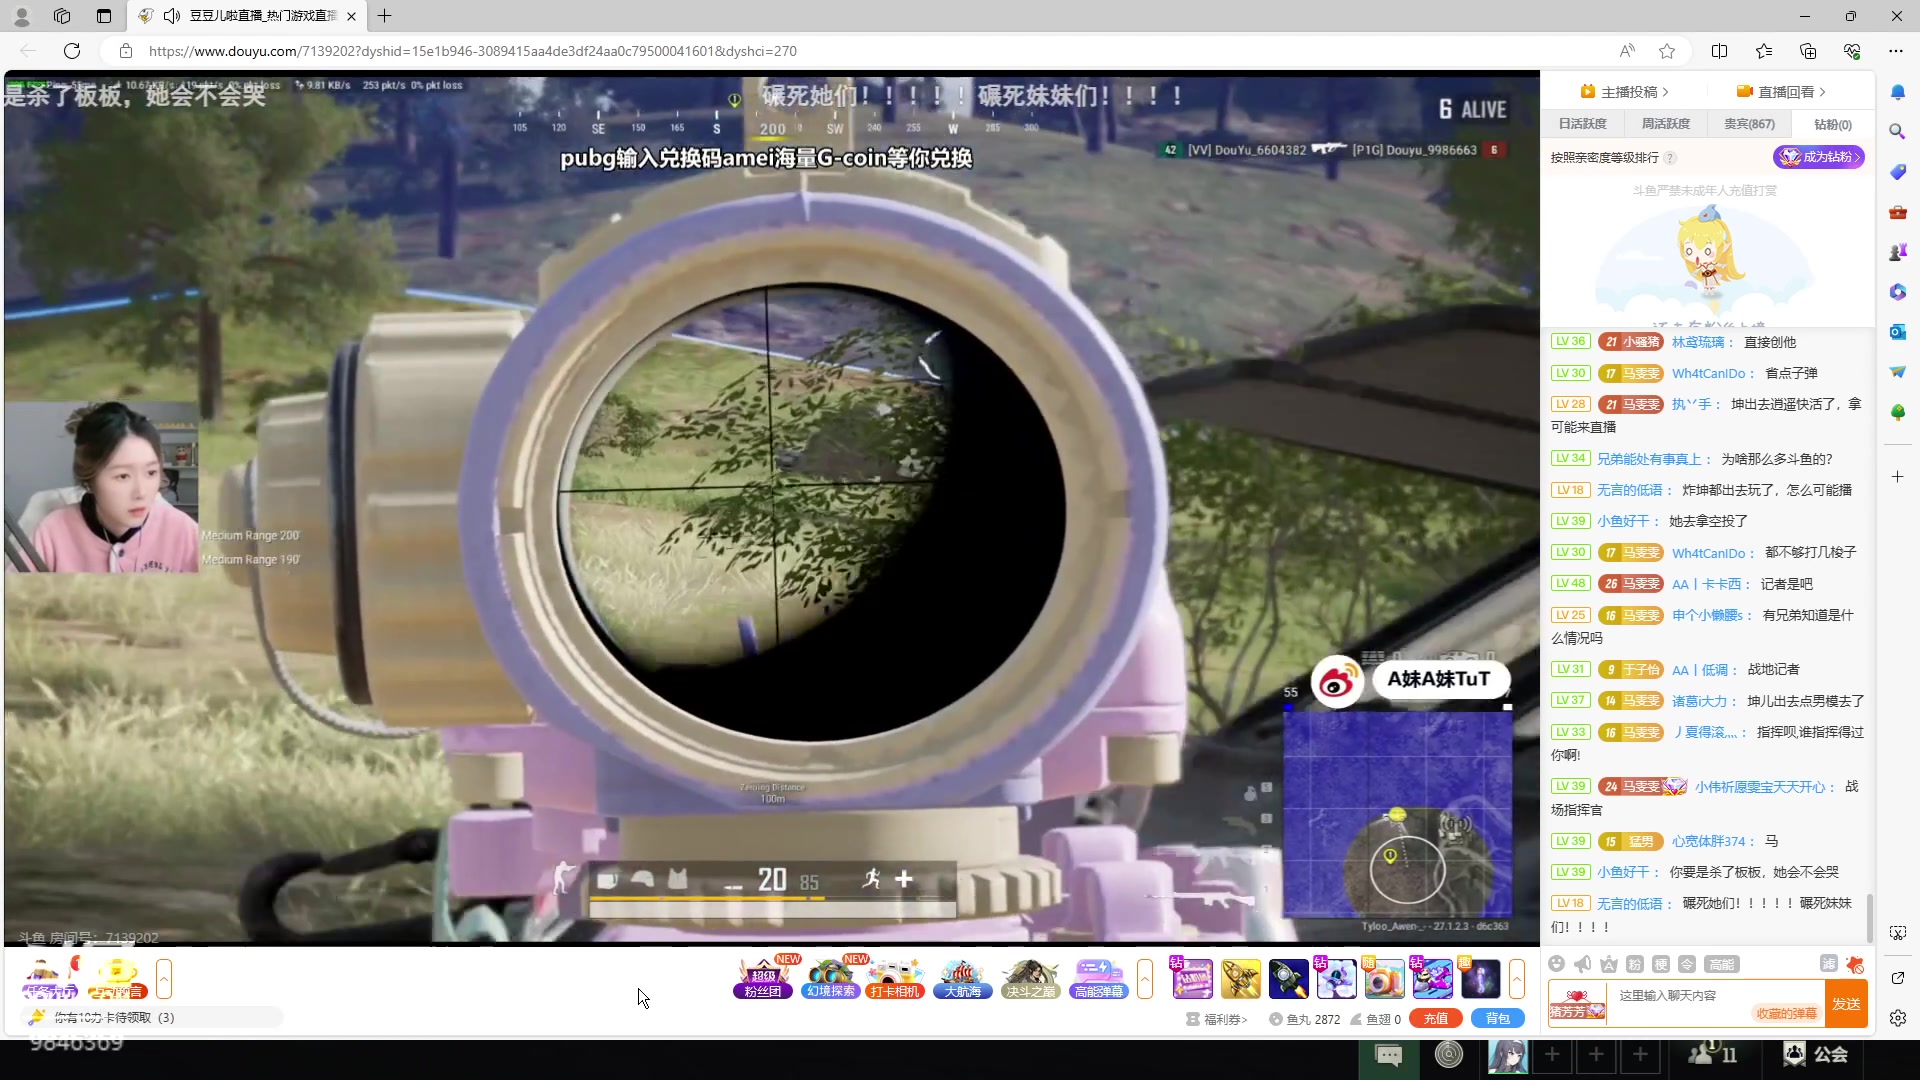Toggle the gift effects block icon
1920x1080 pixels.
tap(1855, 964)
